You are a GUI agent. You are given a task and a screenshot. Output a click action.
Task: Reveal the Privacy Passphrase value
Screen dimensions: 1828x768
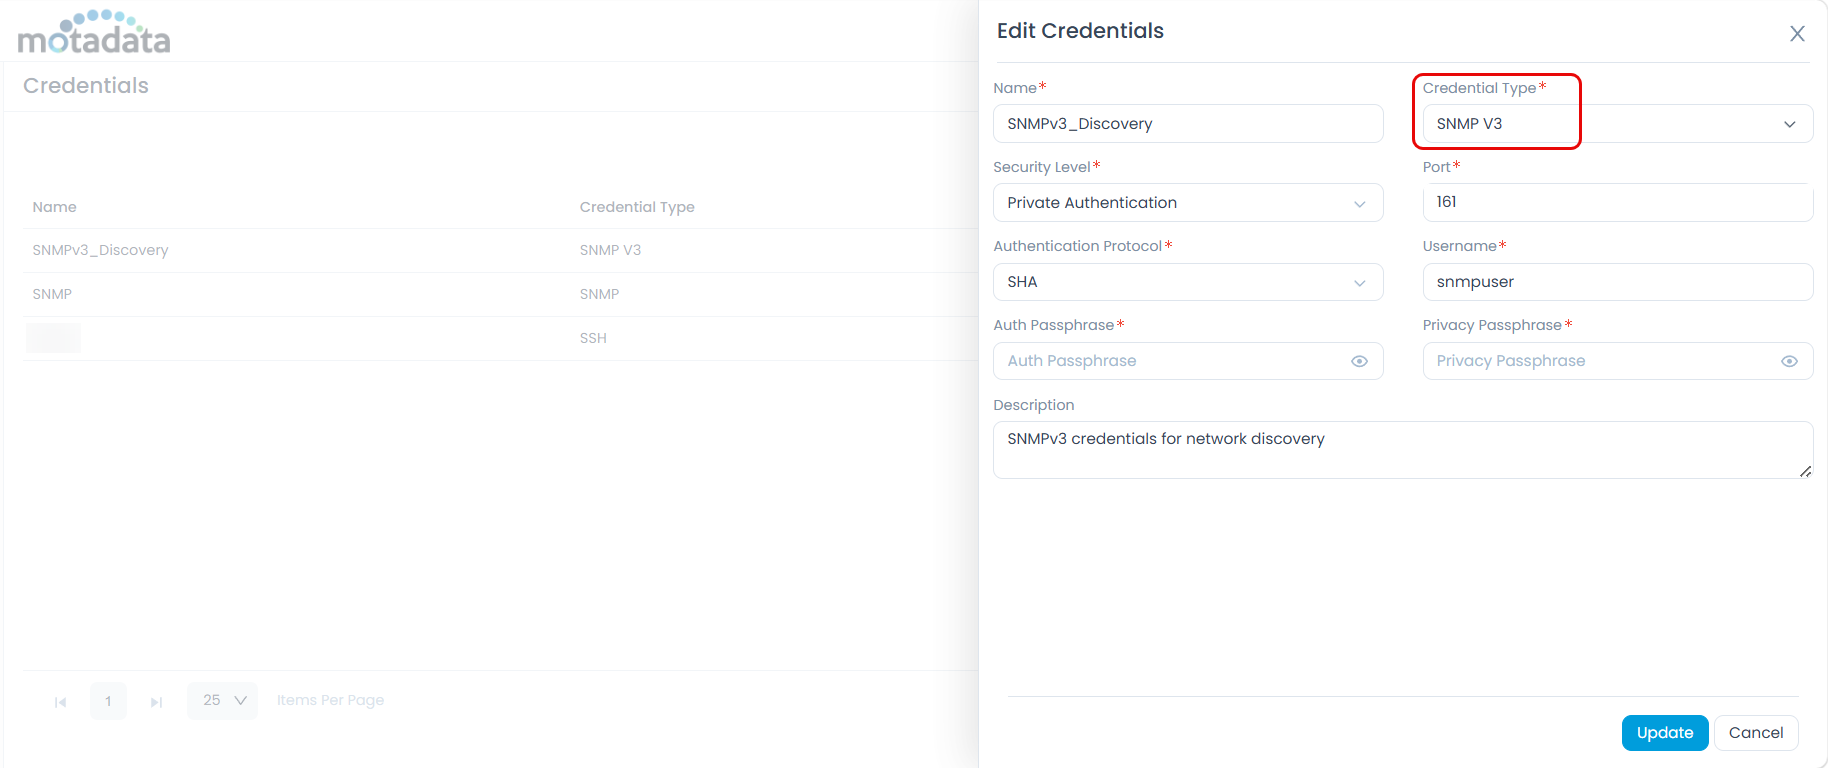tap(1789, 362)
